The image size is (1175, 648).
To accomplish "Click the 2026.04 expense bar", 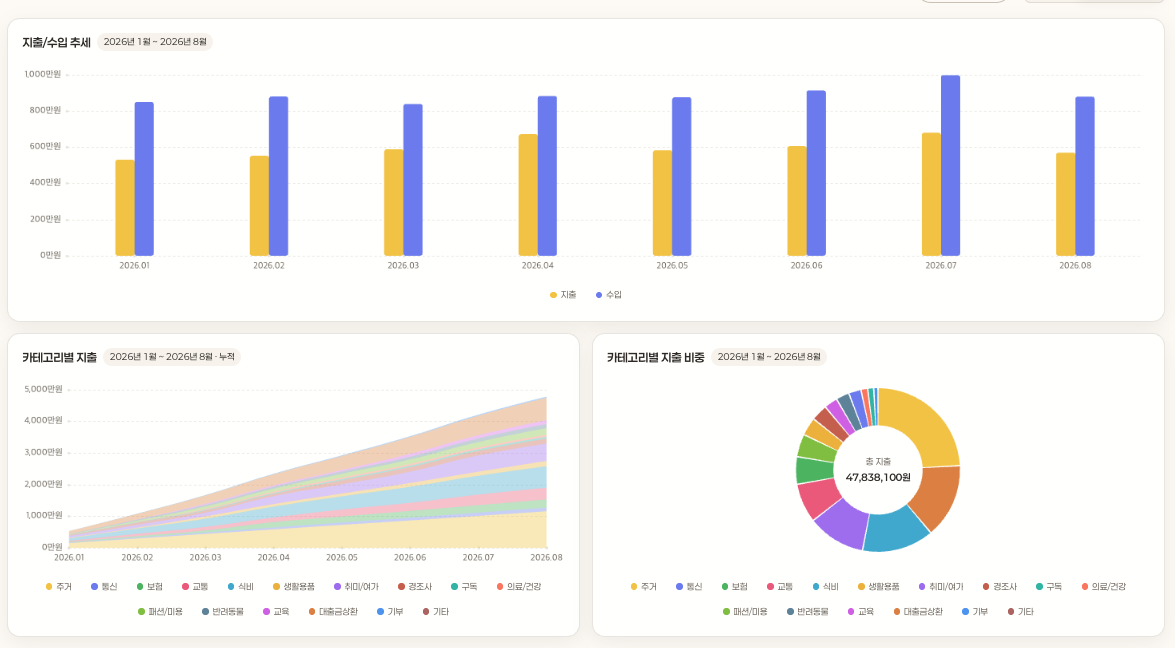I will click(x=528, y=195).
